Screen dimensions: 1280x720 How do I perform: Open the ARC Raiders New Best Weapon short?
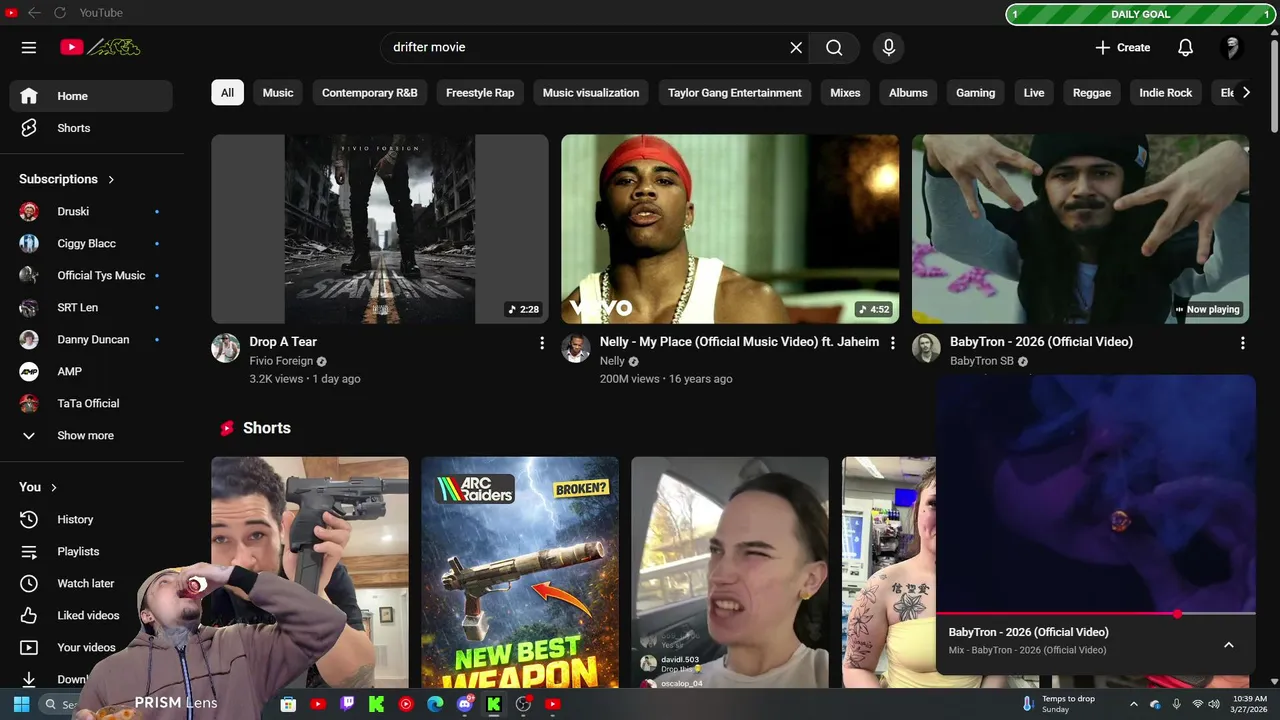[520, 573]
